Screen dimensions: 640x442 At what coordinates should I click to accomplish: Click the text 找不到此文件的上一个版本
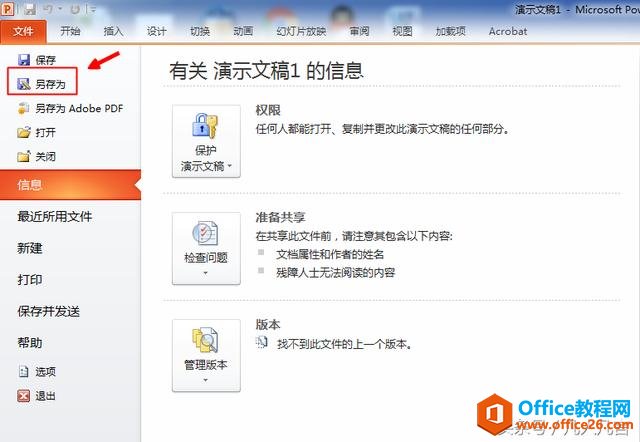[x=344, y=344]
